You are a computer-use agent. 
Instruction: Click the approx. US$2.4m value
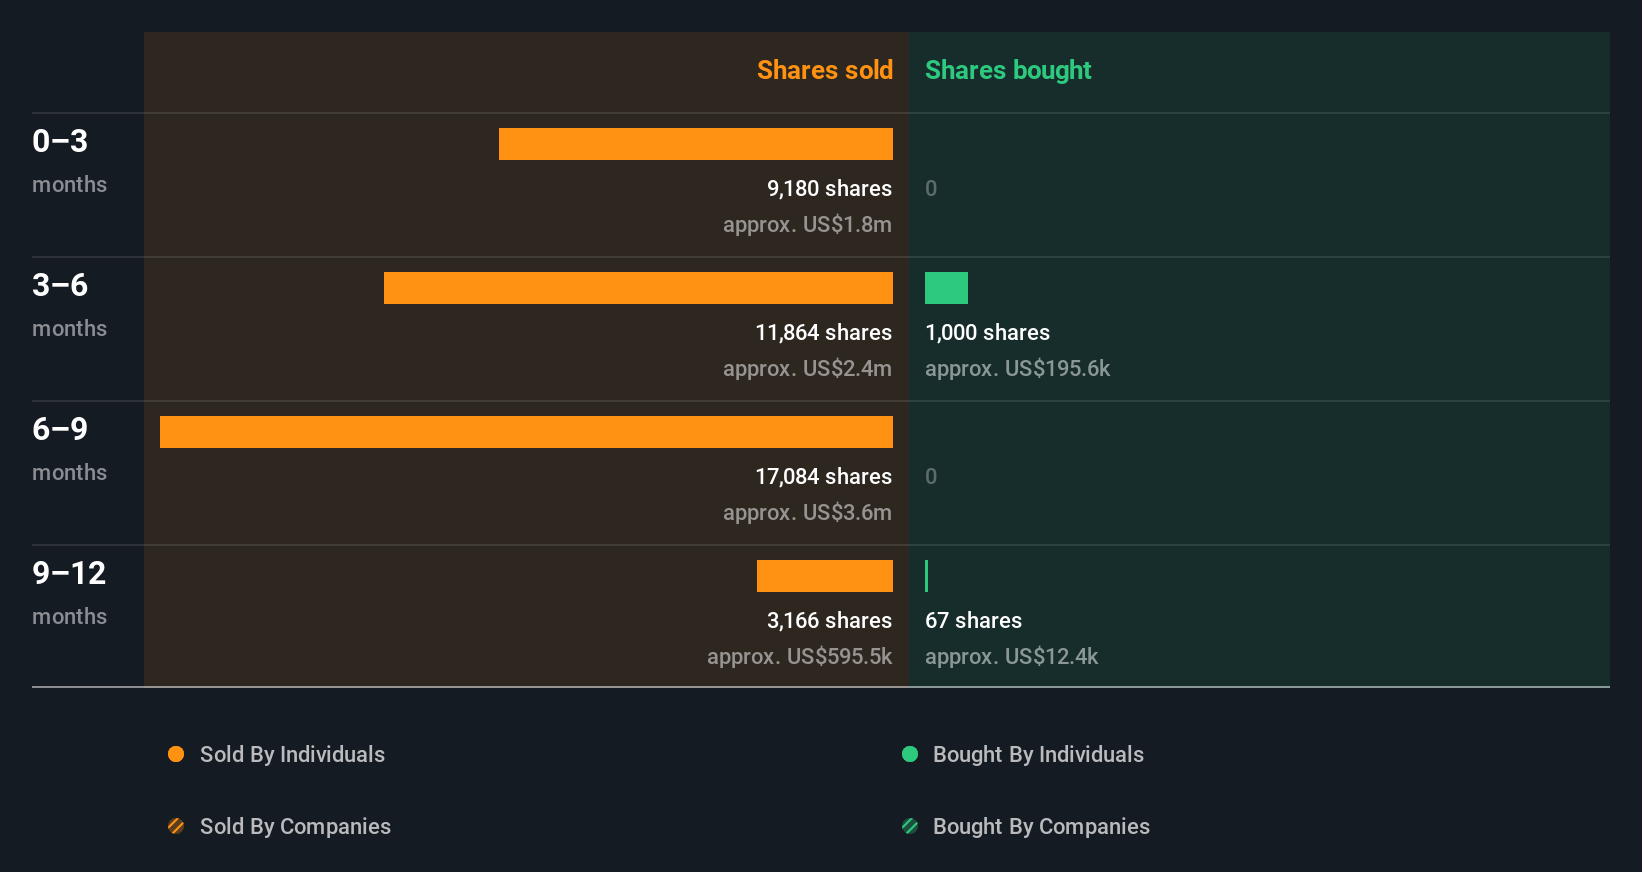(x=807, y=368)
